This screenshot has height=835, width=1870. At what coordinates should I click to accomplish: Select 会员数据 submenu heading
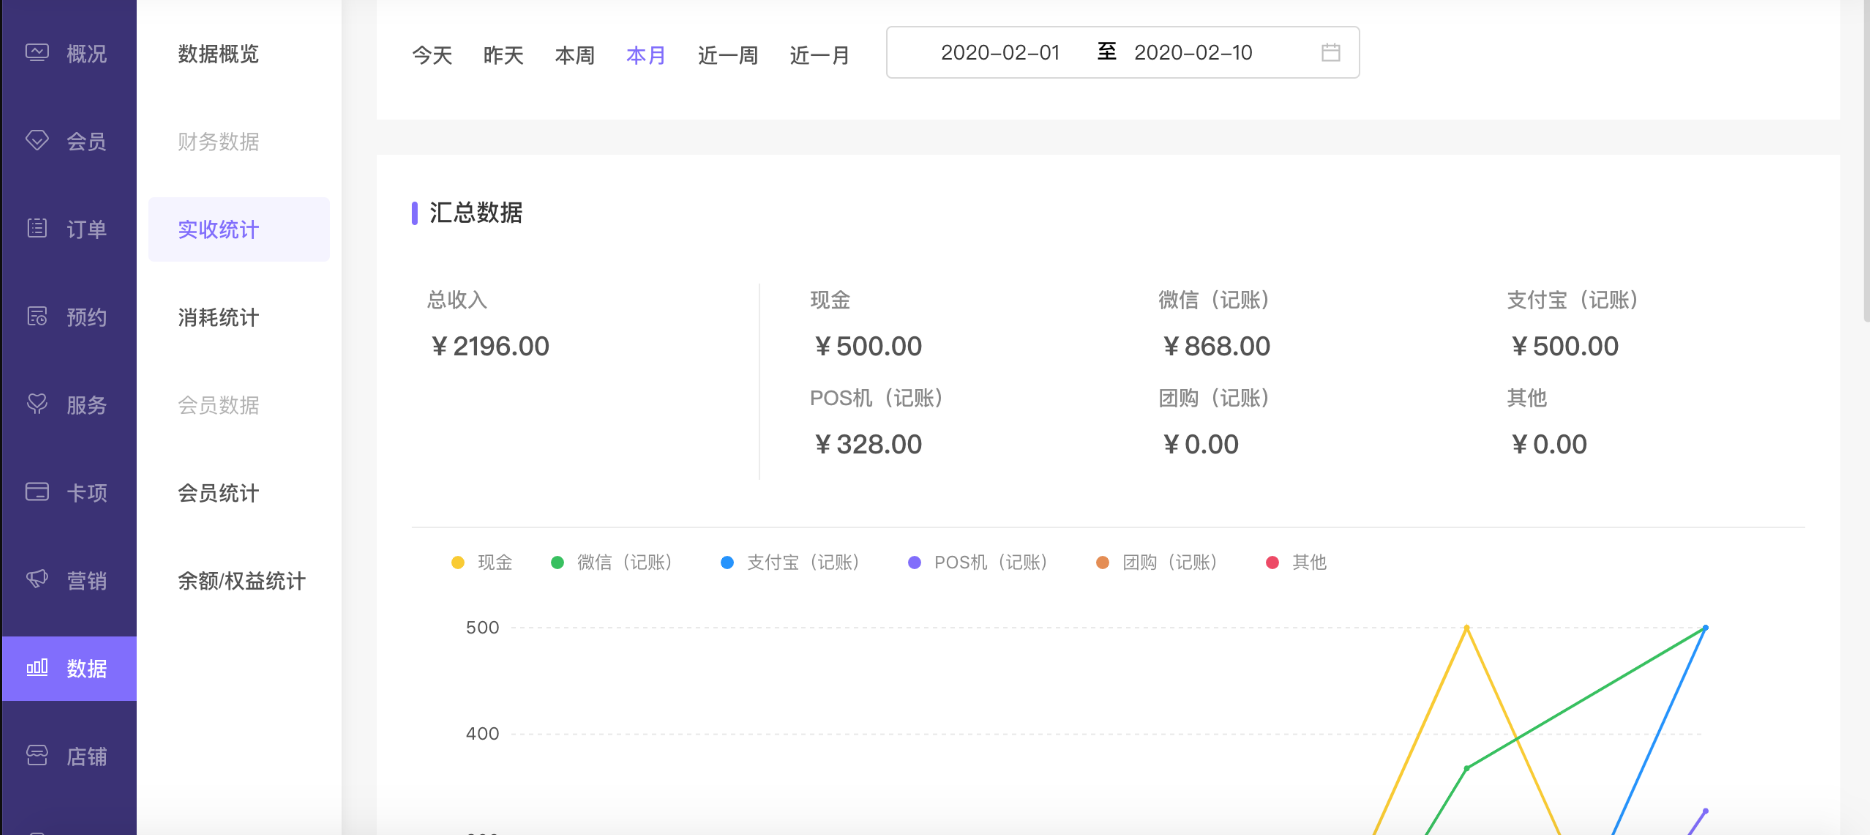[218, 405]
